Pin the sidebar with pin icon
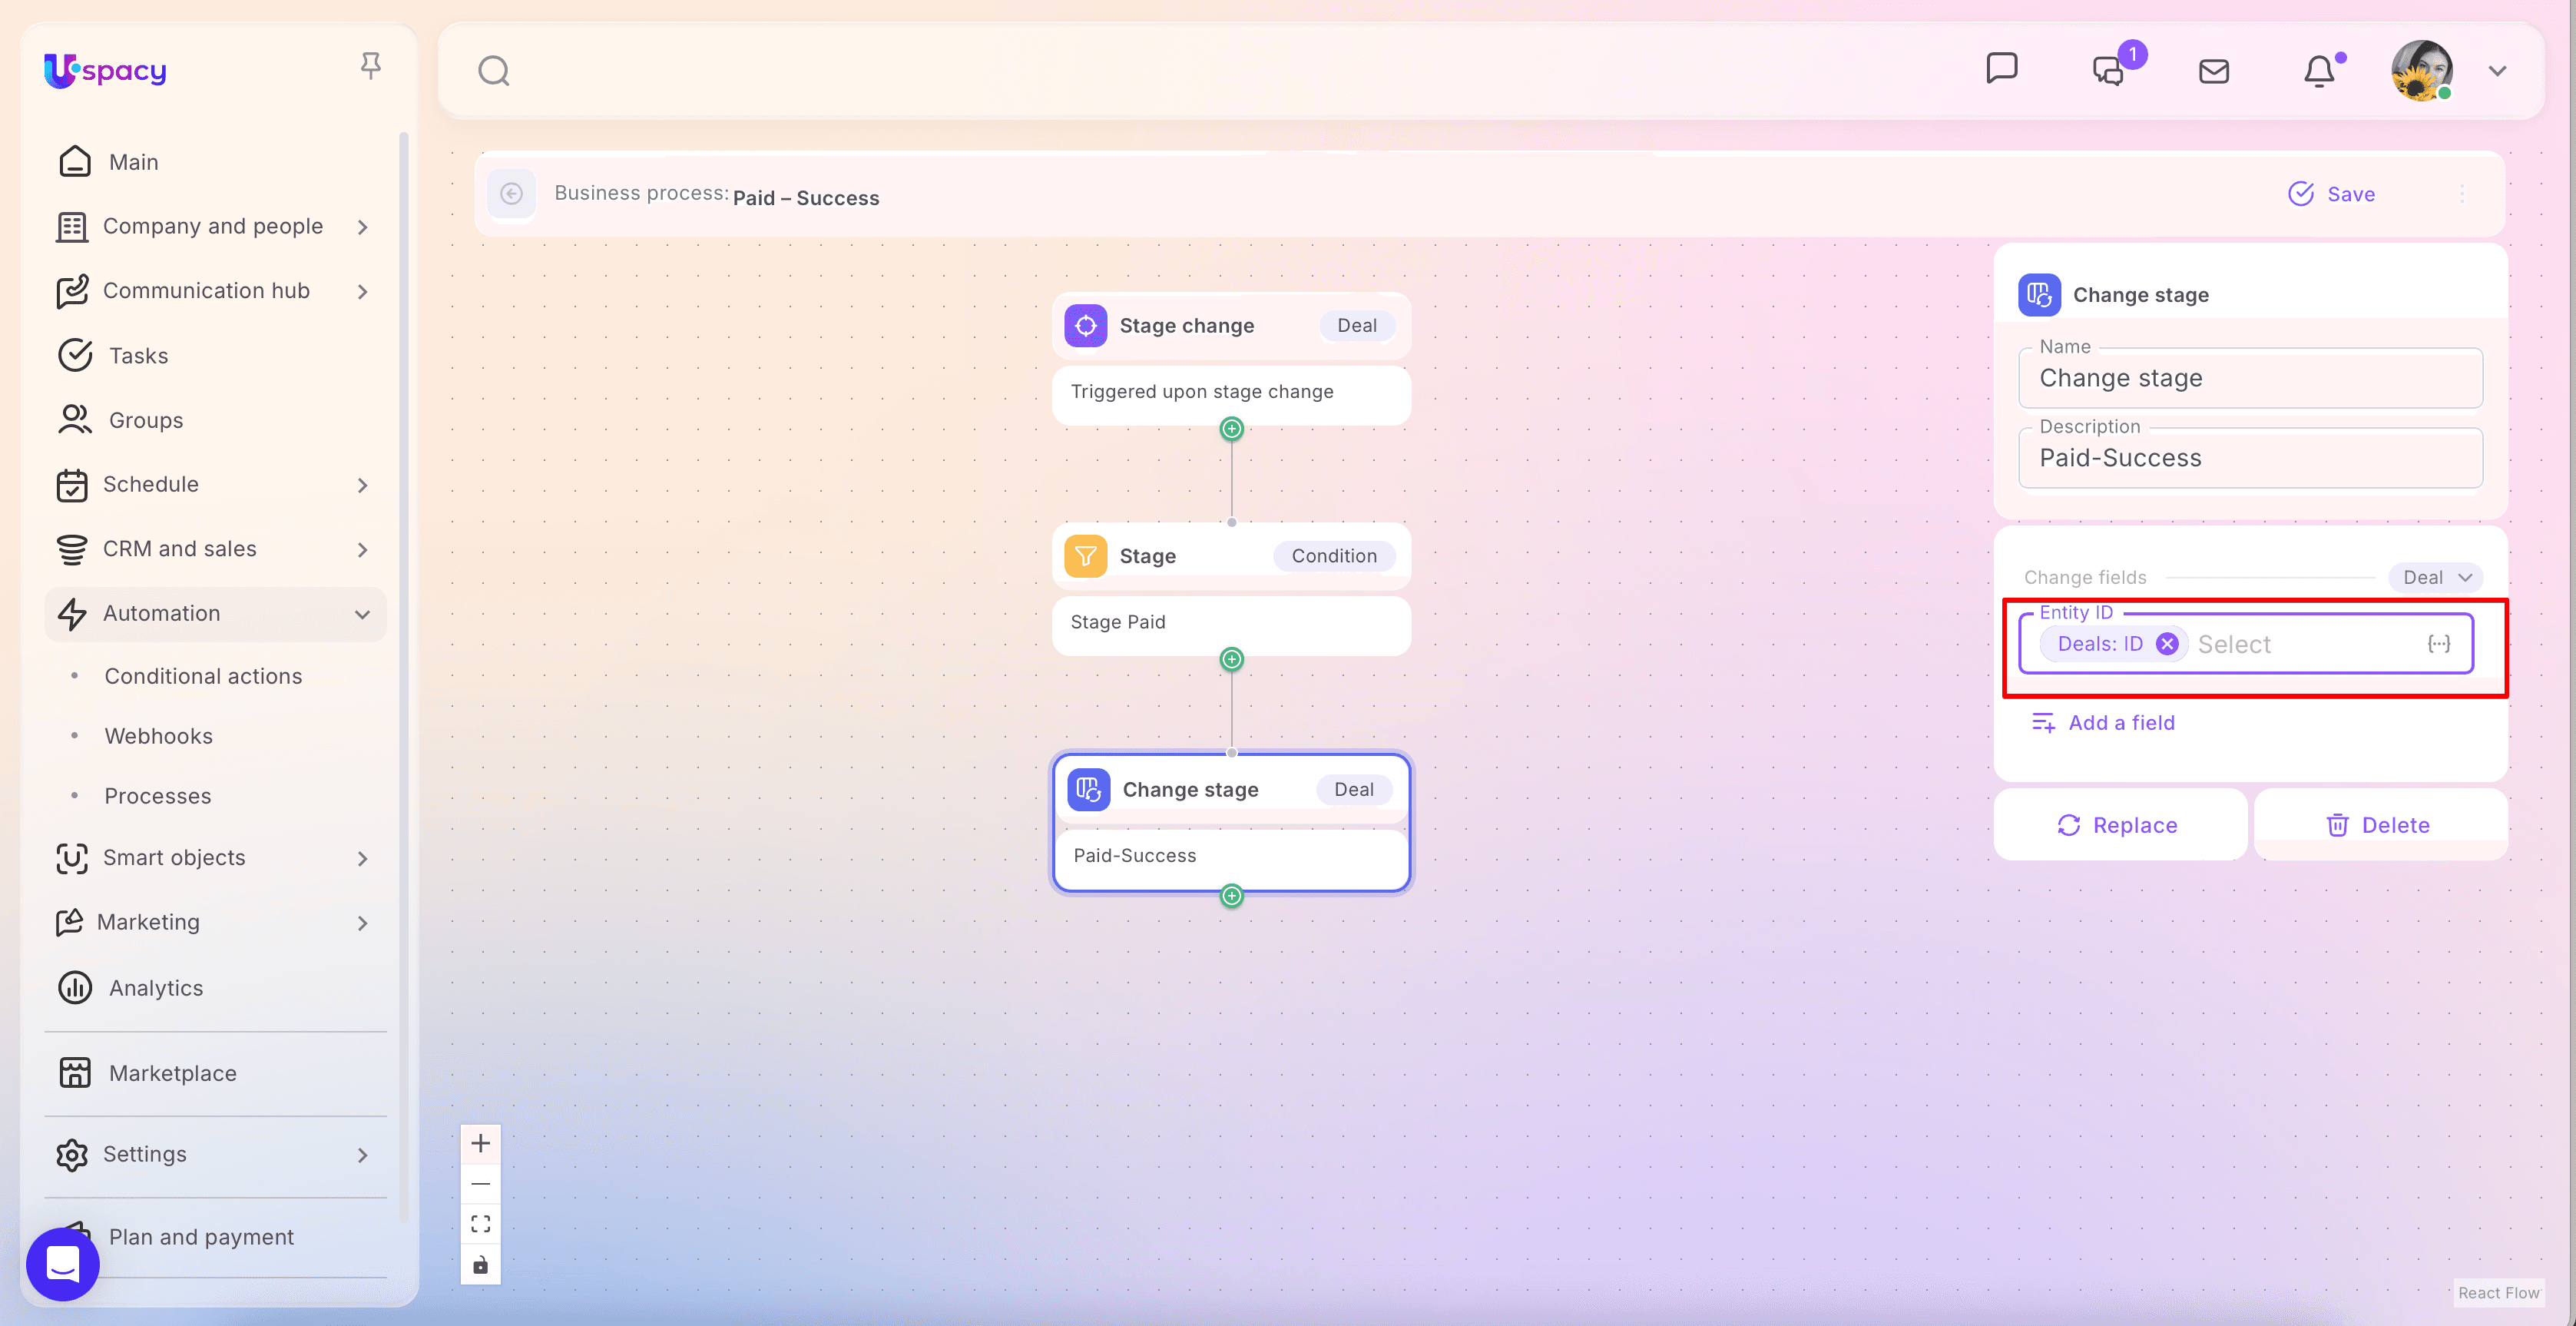This screenshot has height=1326, width=2576. coord(370,66)
